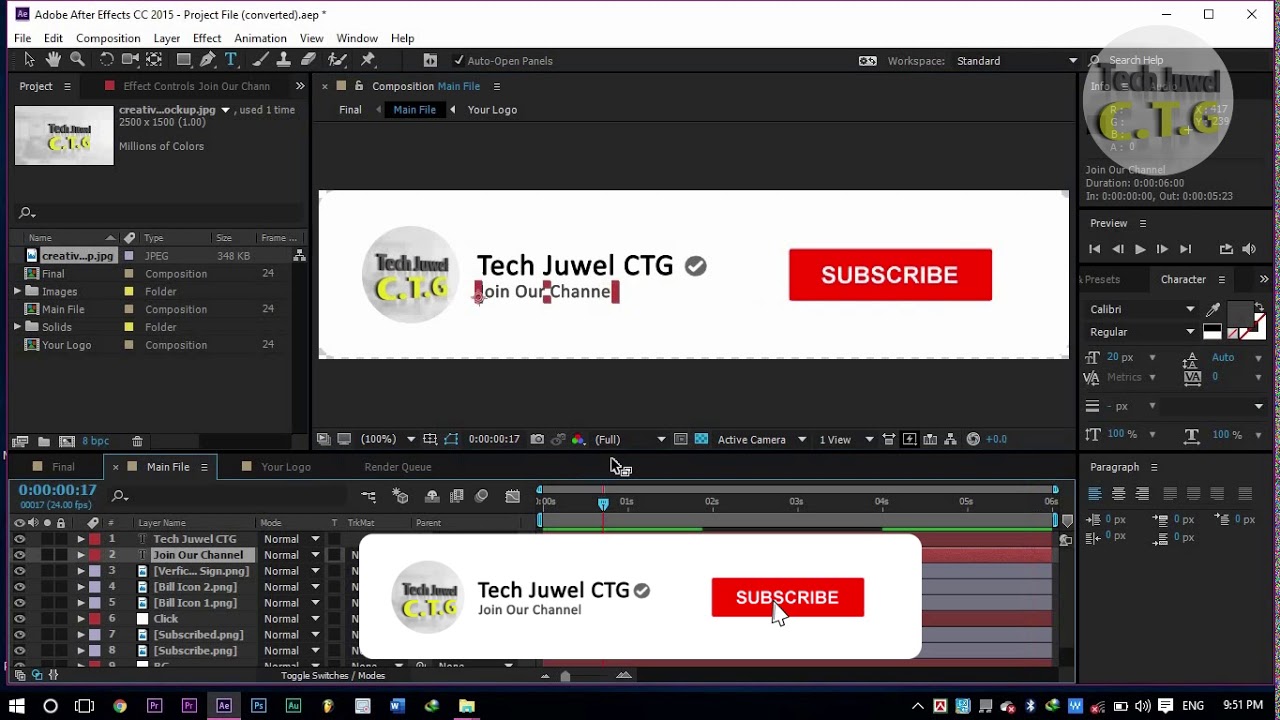Viewport: 1280px width, 720px height.
Task: Select the Eraser tool
Action: pyautogui.click(x=309, y=60)
